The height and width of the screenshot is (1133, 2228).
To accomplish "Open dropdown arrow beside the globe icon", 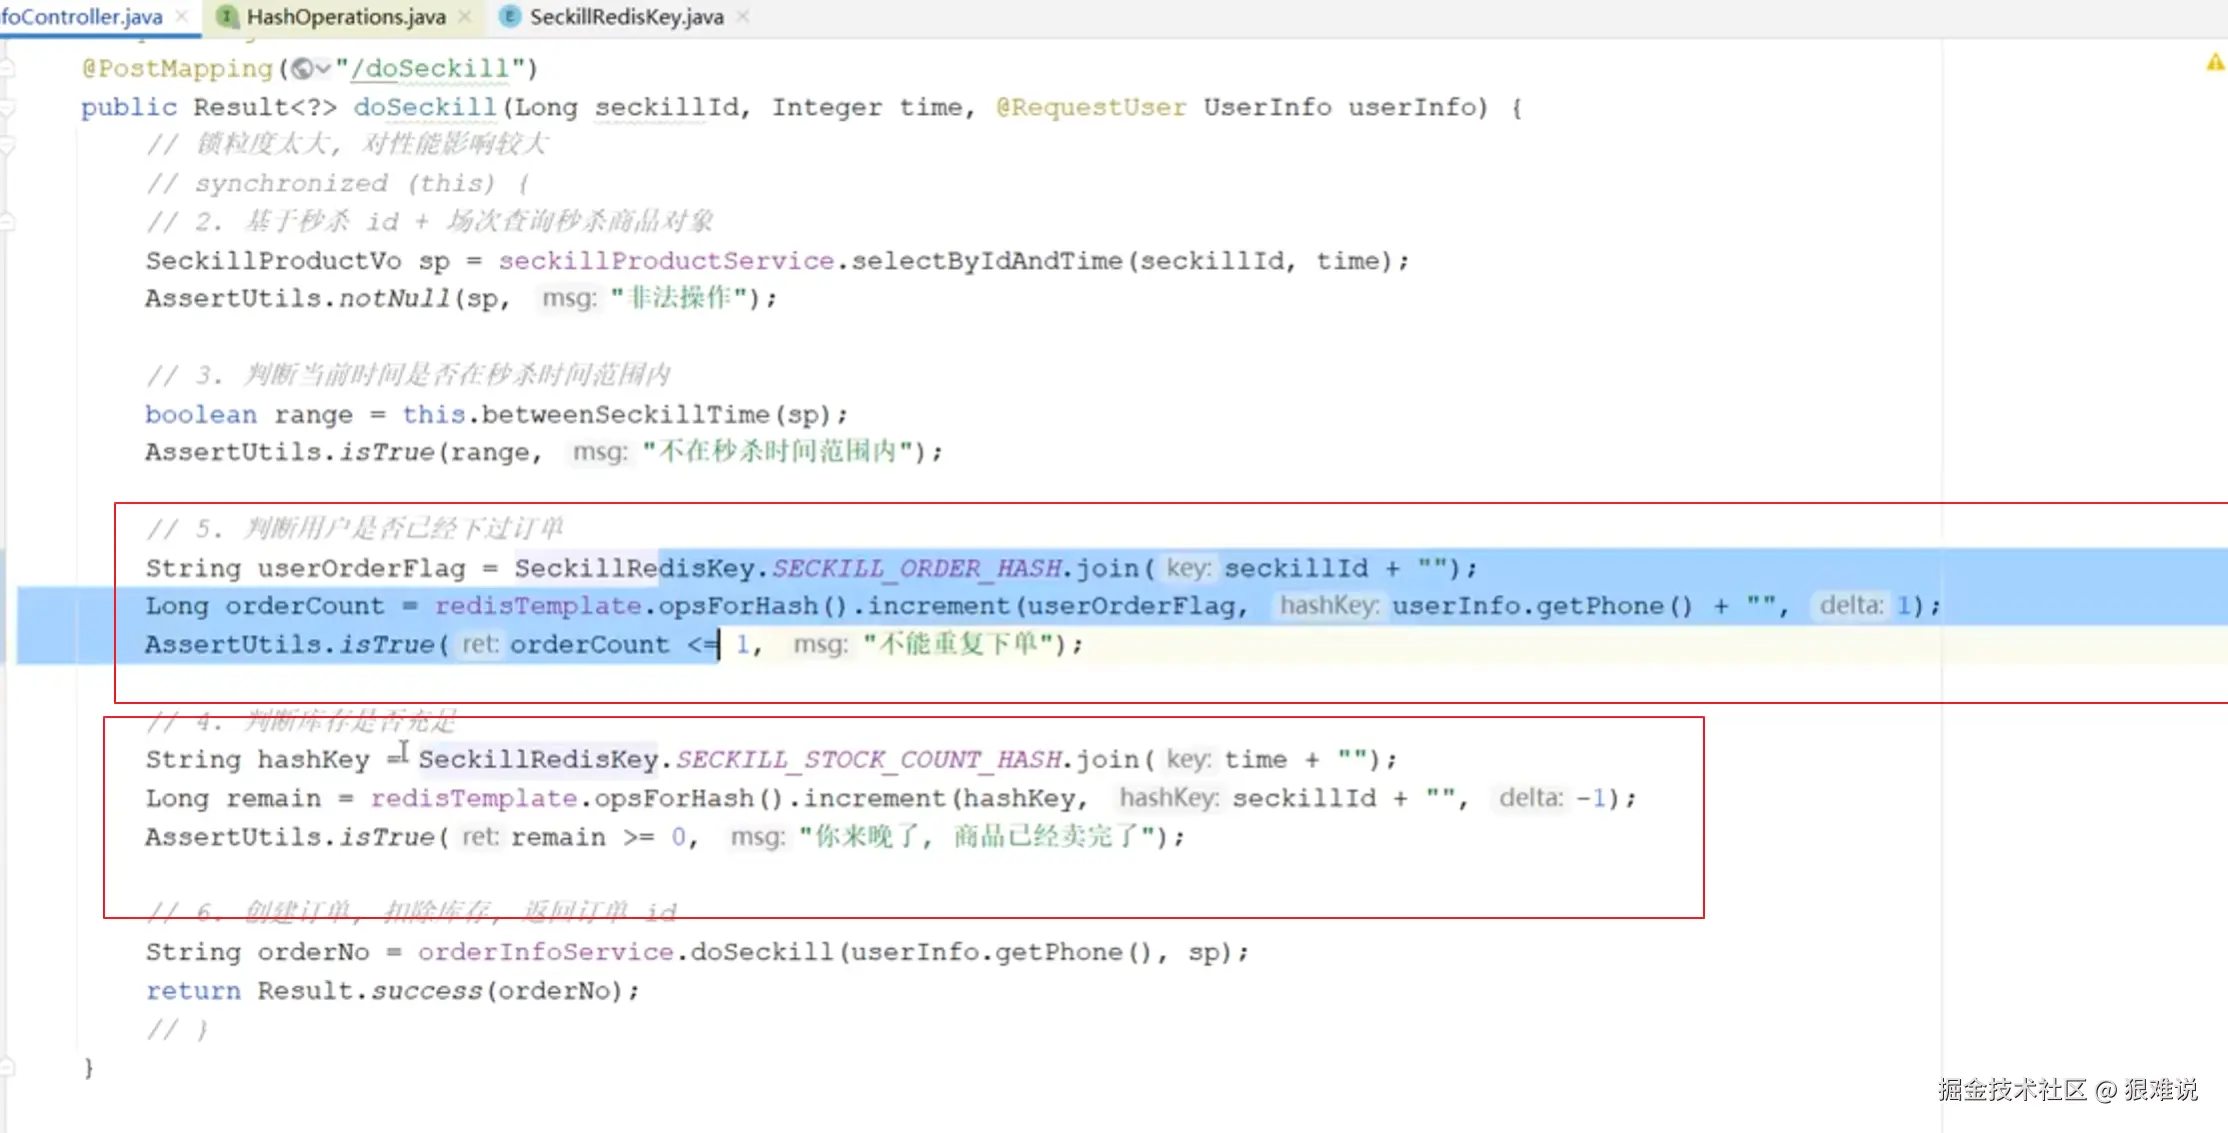I will click(x=323, y=68).
